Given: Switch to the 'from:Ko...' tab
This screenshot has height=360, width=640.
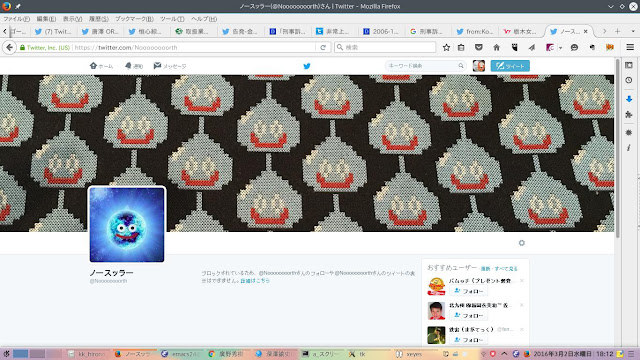Looking at the screenshot, I should [x=474, y=31].
